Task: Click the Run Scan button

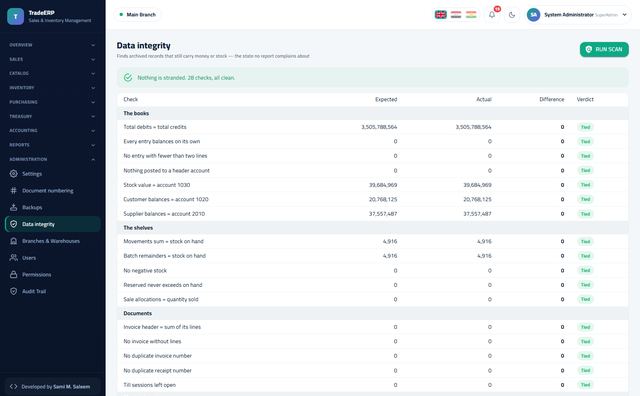Action: click(x=604, y=49)
